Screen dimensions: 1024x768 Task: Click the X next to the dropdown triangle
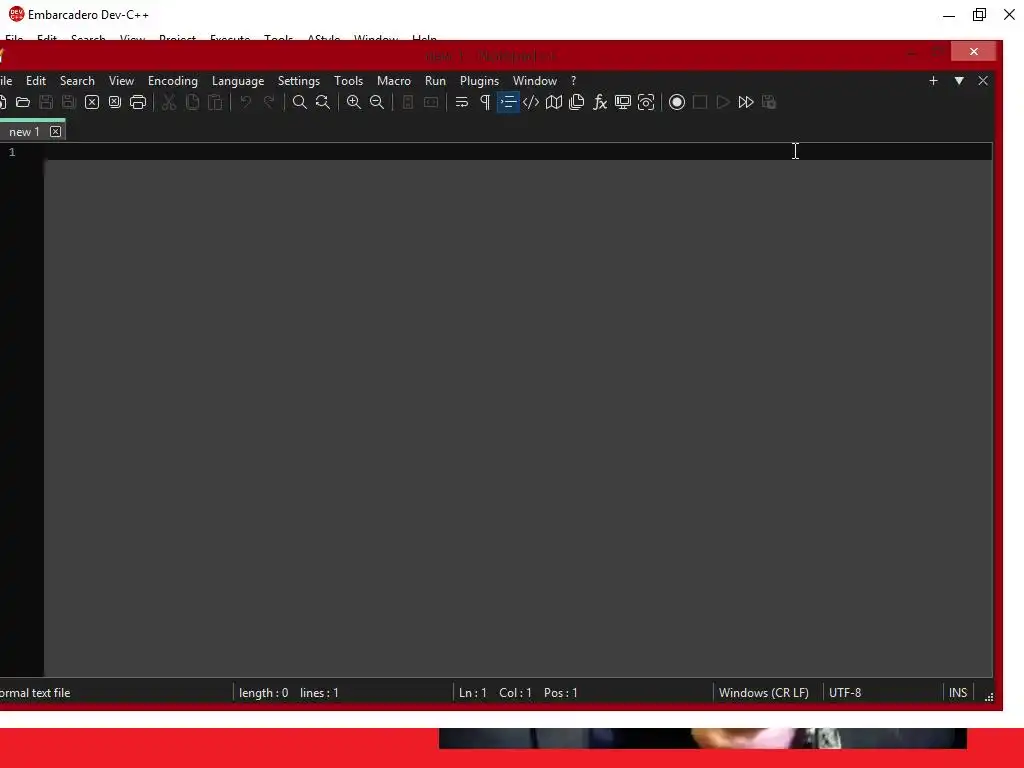tap(983, 81)
